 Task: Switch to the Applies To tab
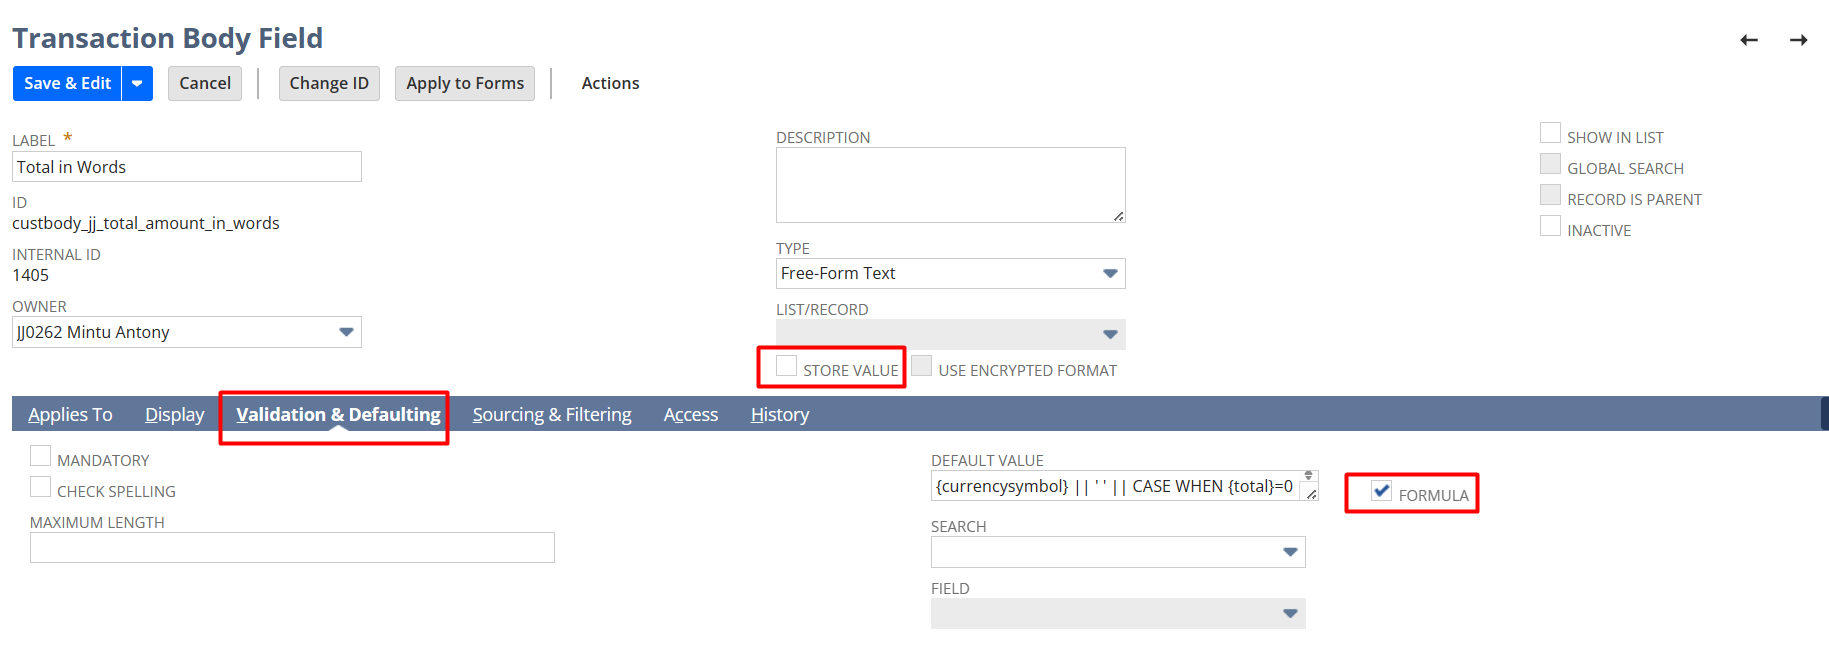pos(70,415)
